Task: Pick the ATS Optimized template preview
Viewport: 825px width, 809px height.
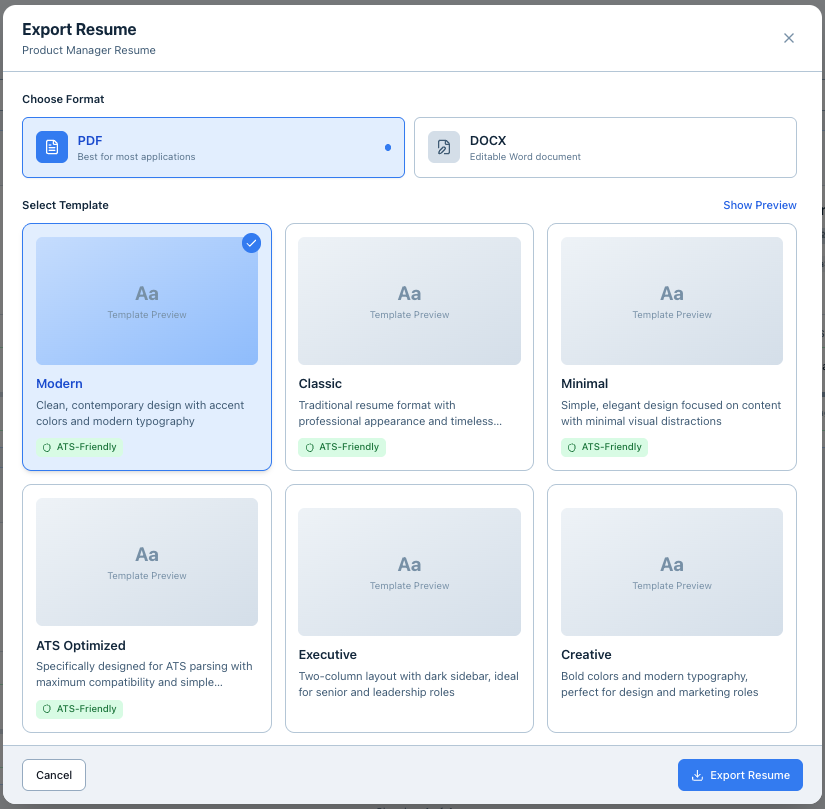Action: click(147, 562)
